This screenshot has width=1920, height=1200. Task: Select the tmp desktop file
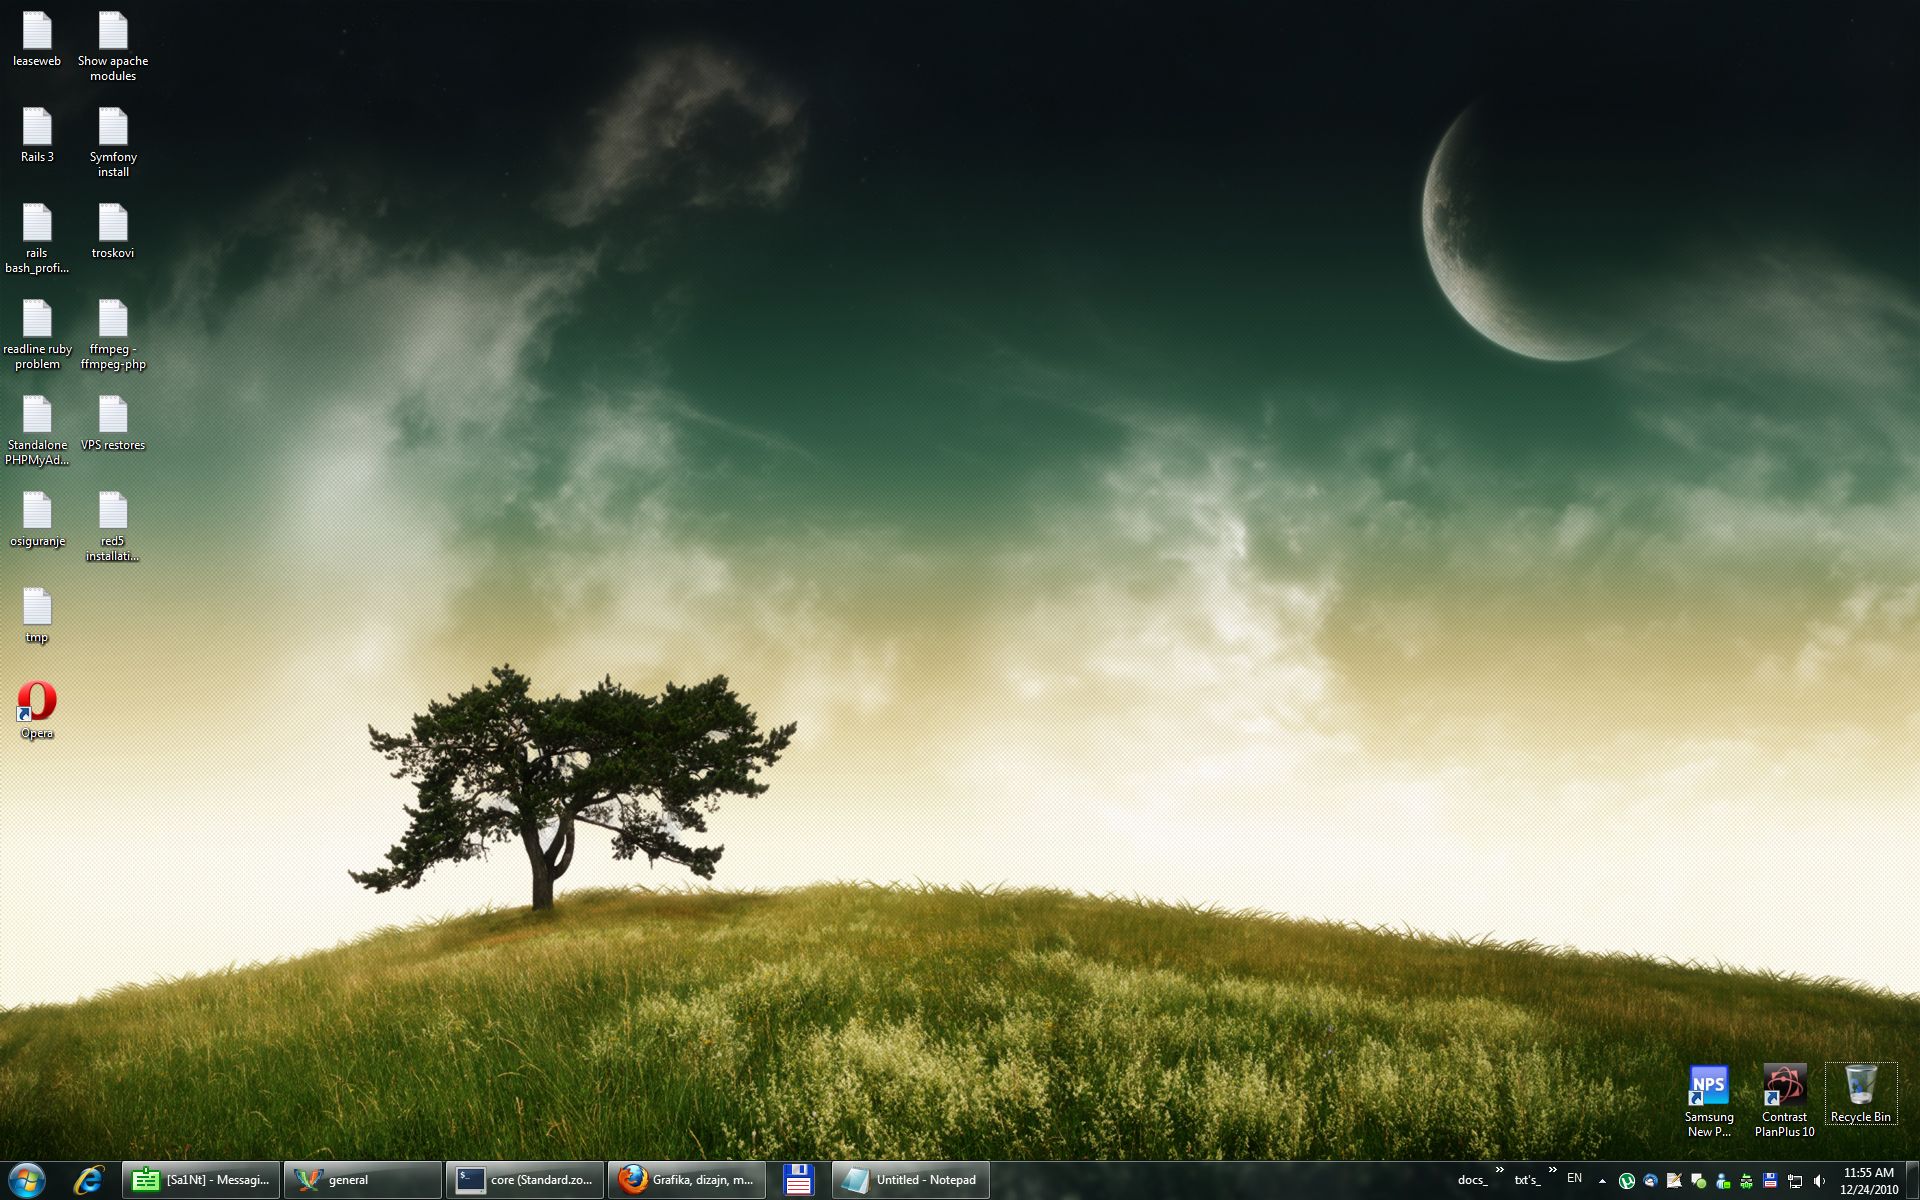tap(37, 616)
